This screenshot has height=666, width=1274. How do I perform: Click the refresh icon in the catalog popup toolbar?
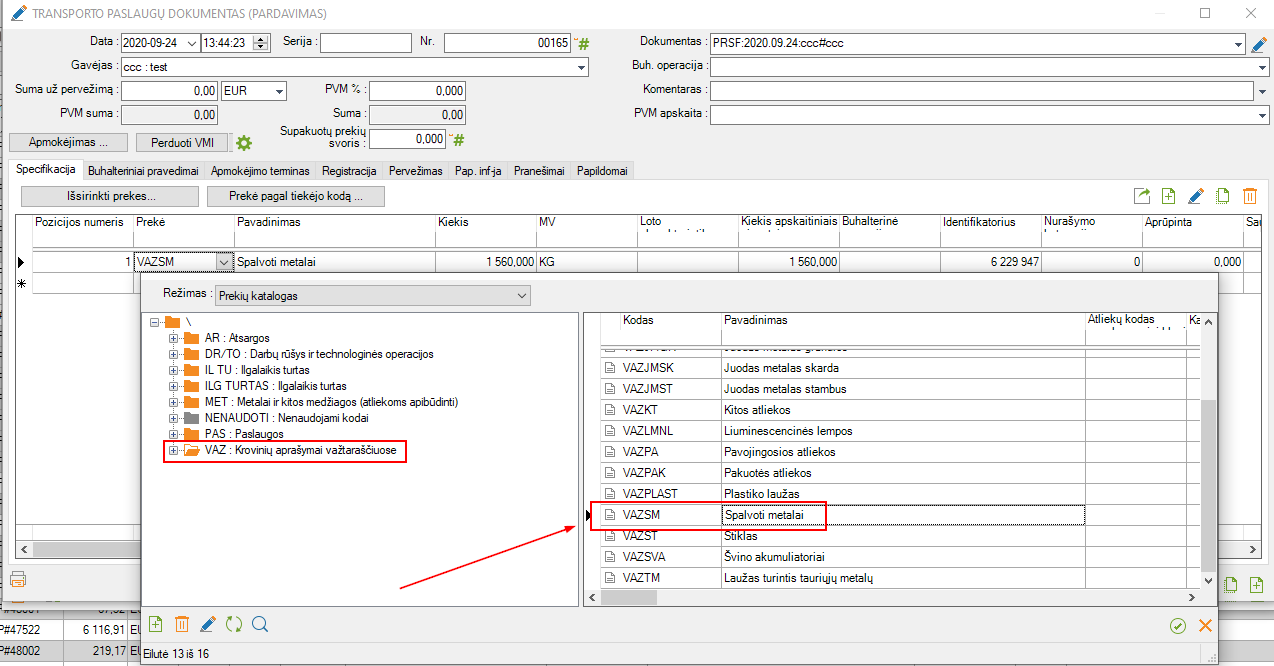[234, 624]
